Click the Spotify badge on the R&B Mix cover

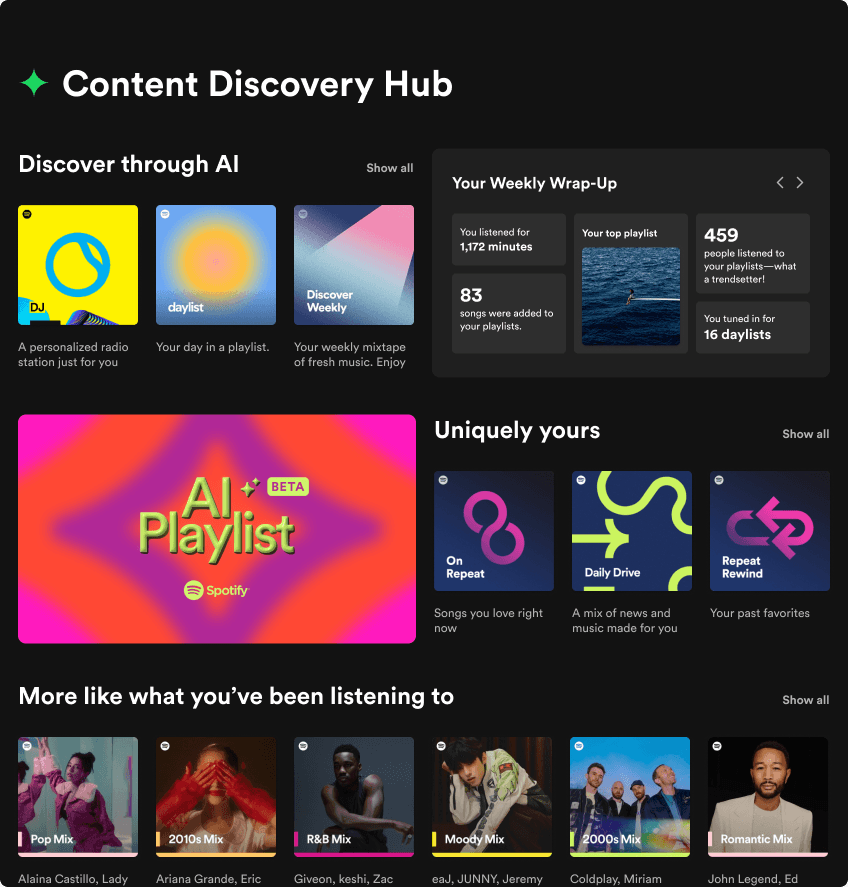[x=303, y=746]
